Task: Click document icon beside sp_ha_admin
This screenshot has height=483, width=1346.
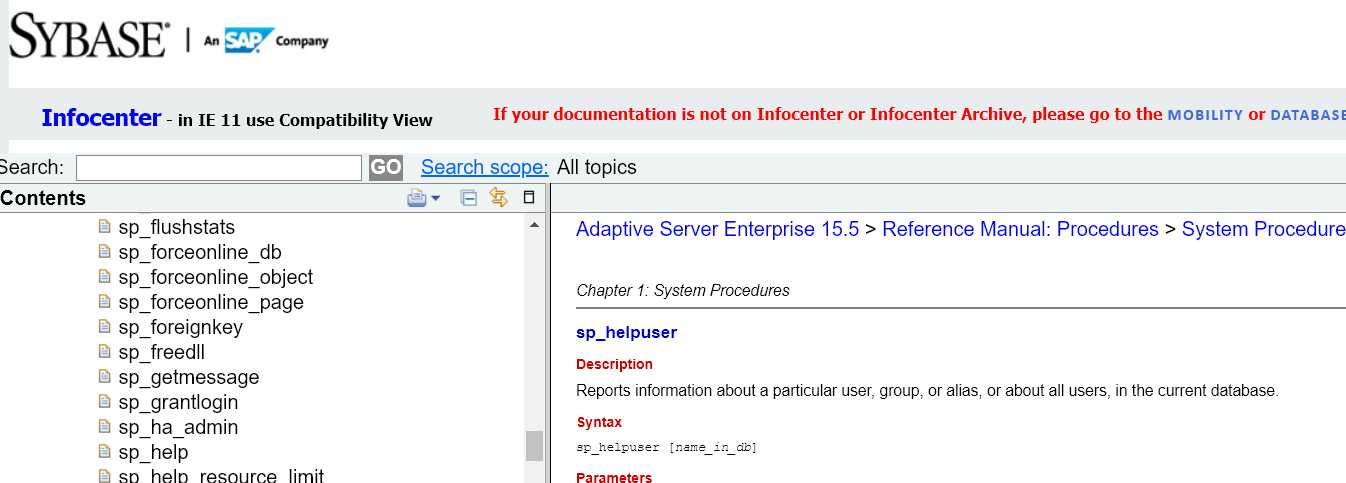Action: coord(105,427)
